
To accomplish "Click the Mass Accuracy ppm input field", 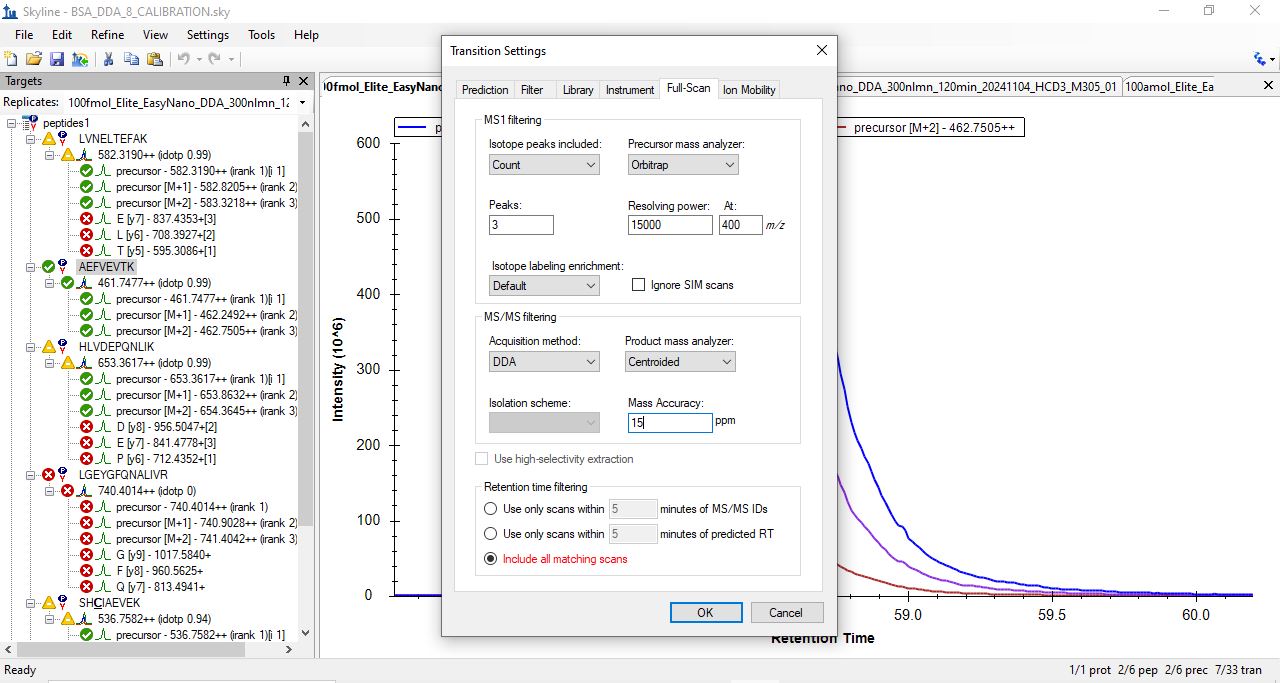I will pyautogui.click(x=669, y=423).
